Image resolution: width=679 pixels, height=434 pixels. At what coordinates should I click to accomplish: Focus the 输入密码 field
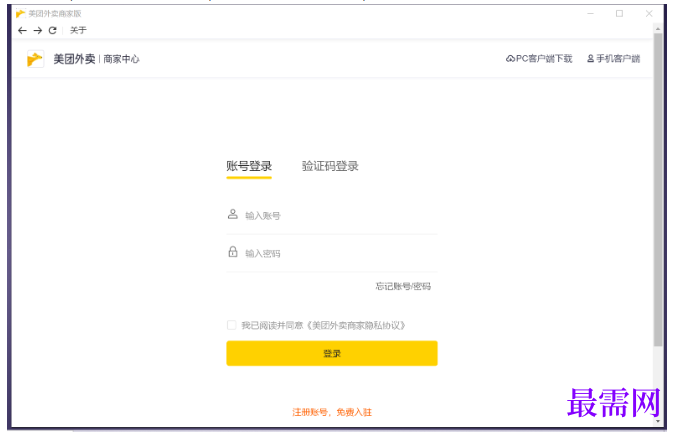332,253
